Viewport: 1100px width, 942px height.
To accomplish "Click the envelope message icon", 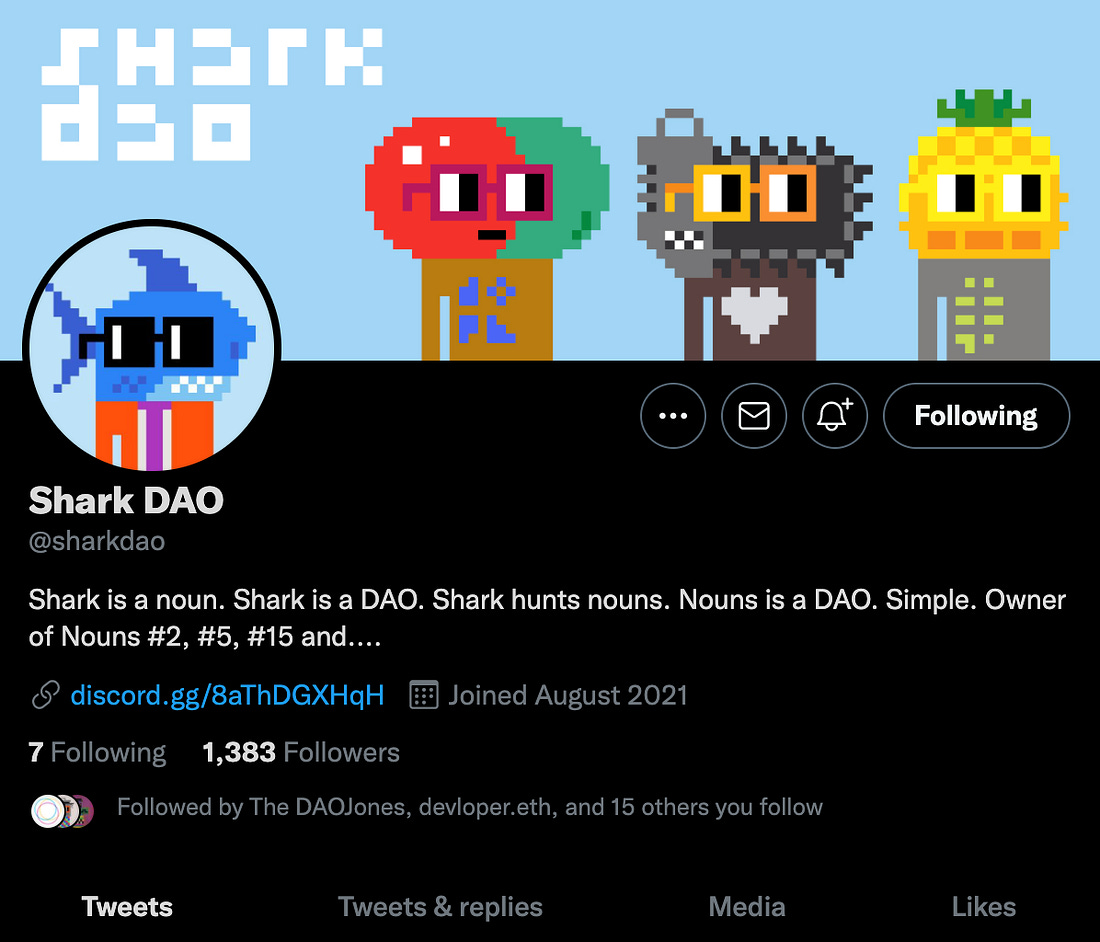I will pos(754,415).
